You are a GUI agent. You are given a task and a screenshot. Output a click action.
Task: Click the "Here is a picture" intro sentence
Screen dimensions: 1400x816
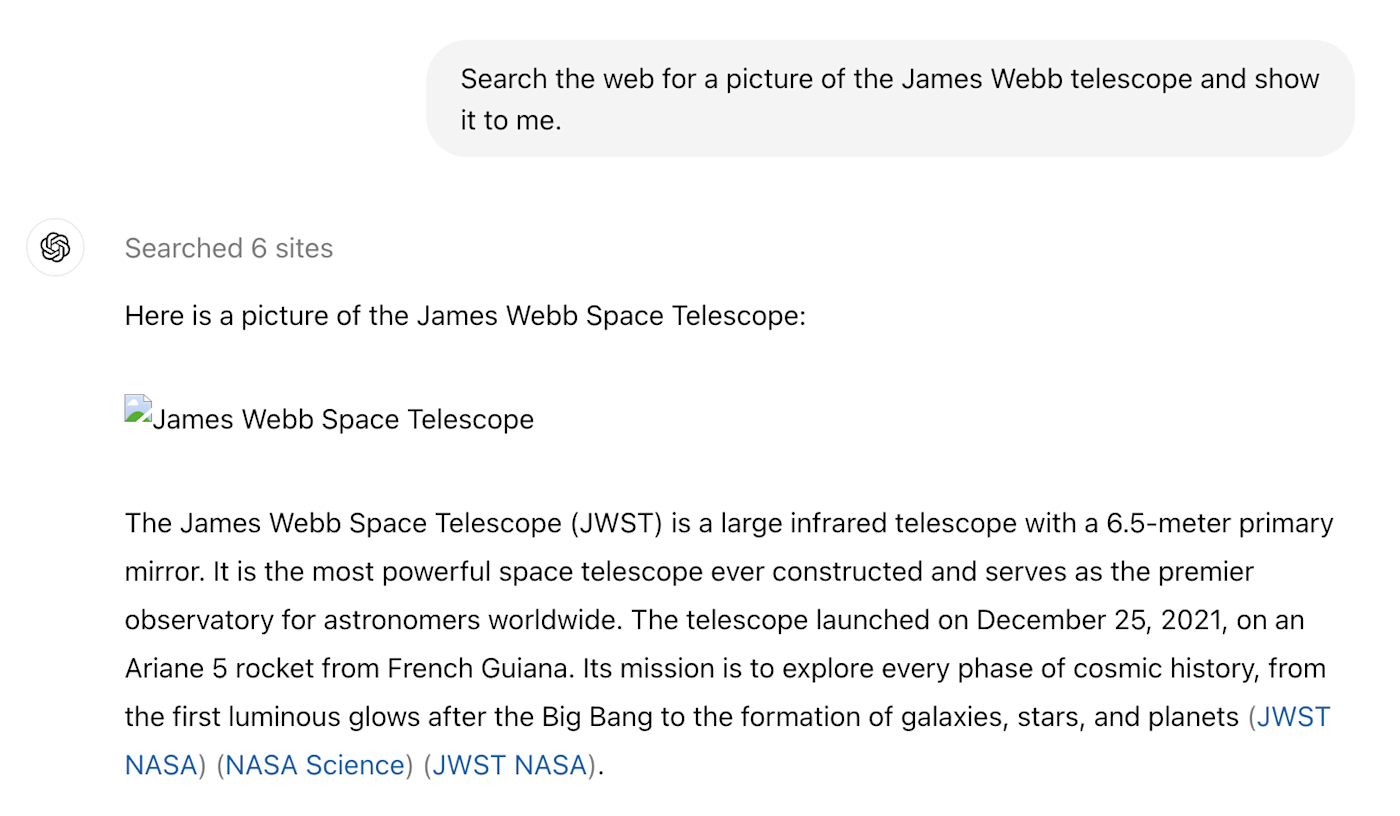point(465,316)
